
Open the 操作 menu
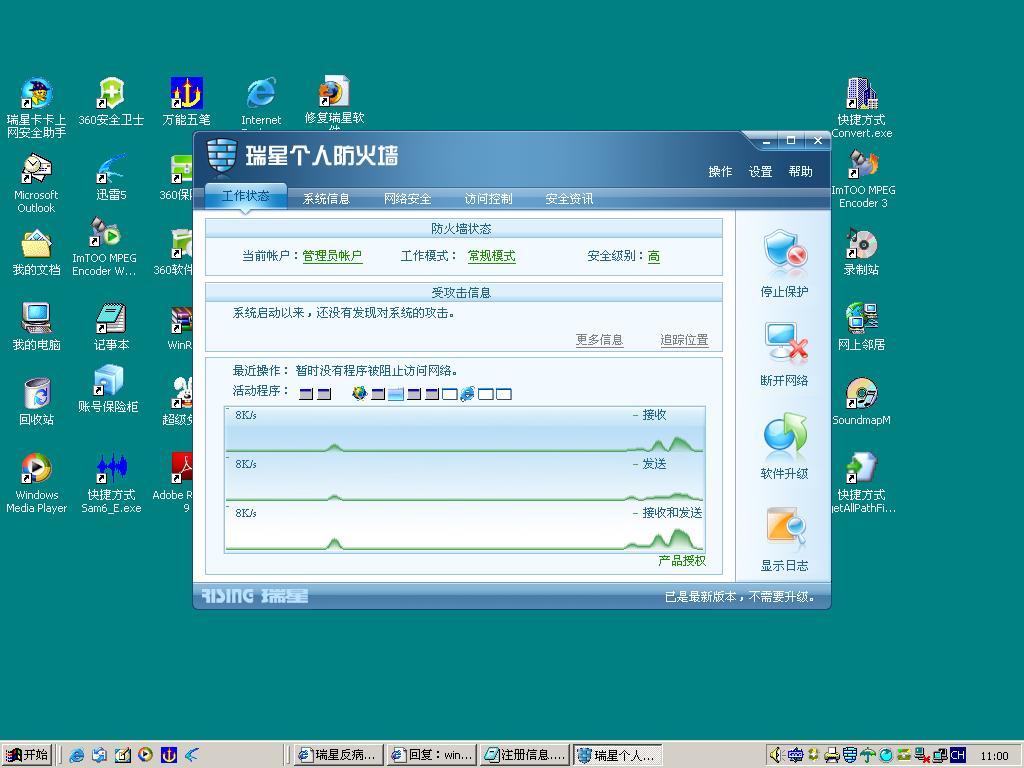720,172
